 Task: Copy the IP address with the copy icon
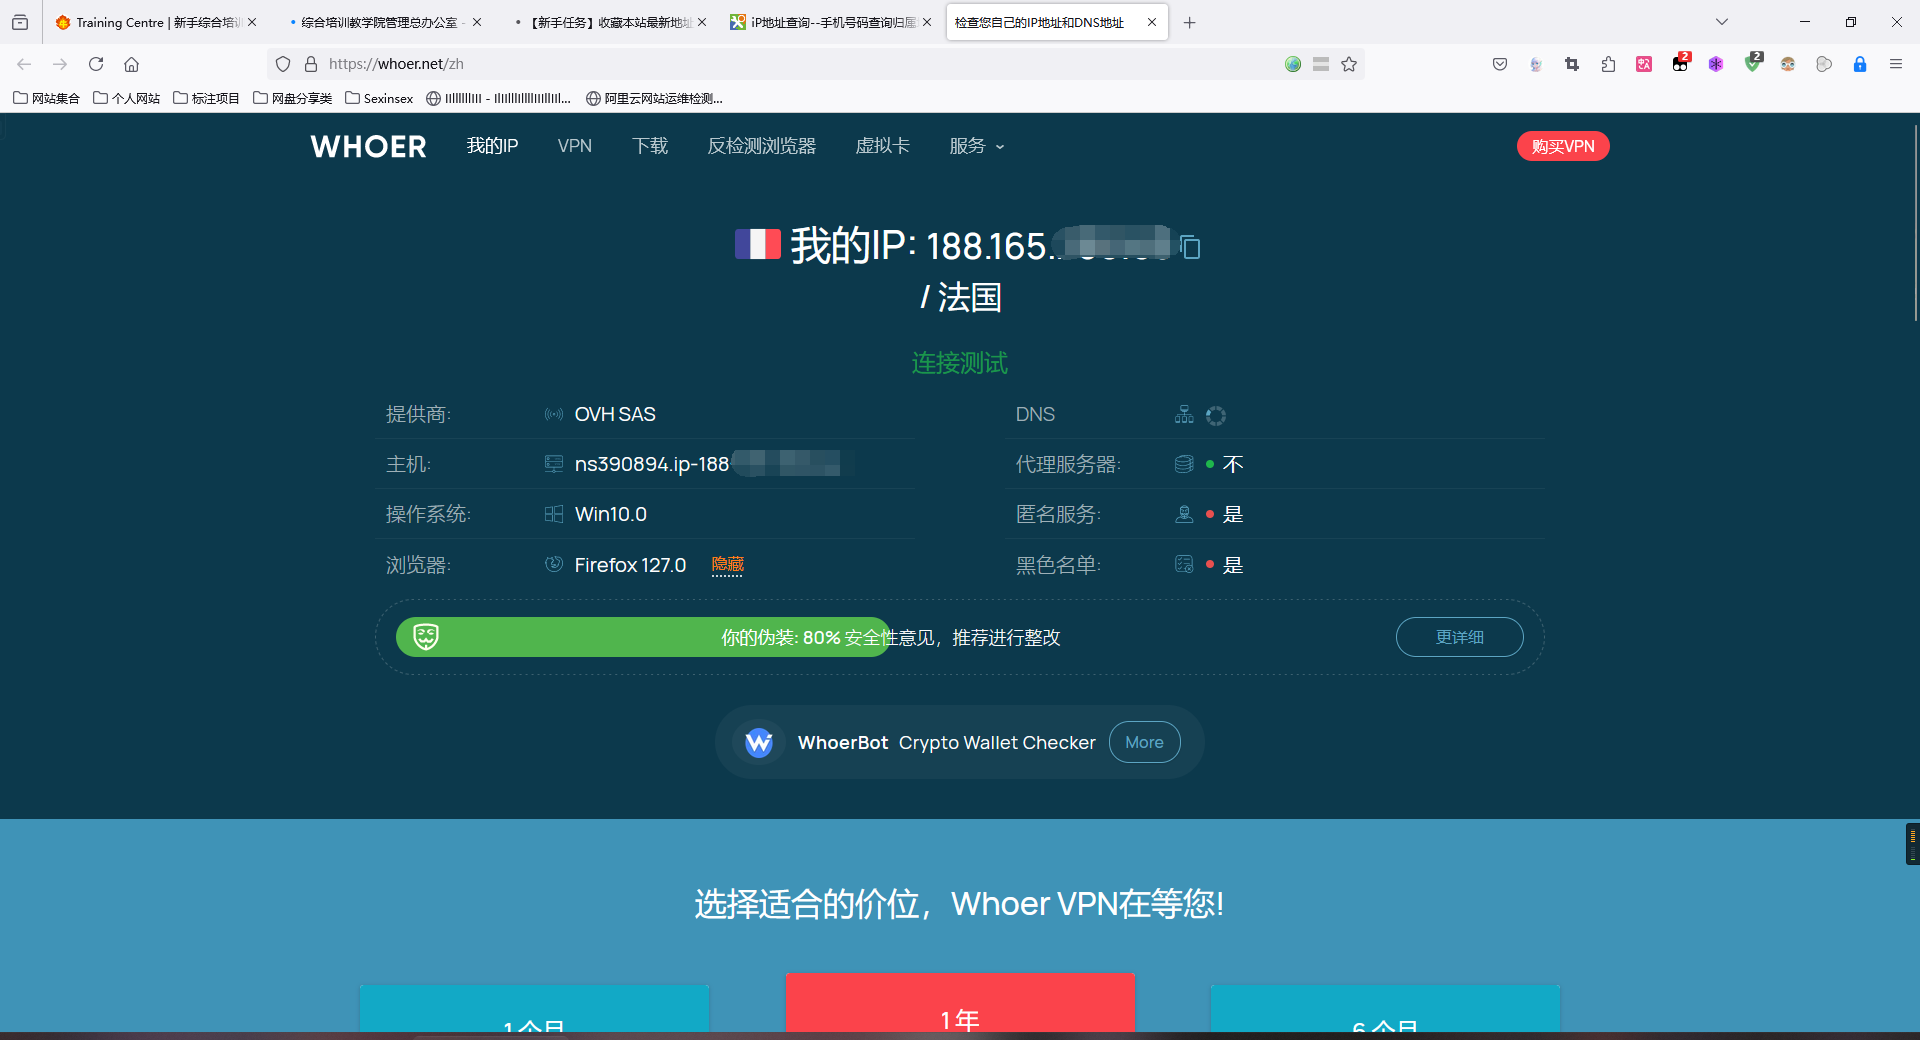coord(1190,247)
